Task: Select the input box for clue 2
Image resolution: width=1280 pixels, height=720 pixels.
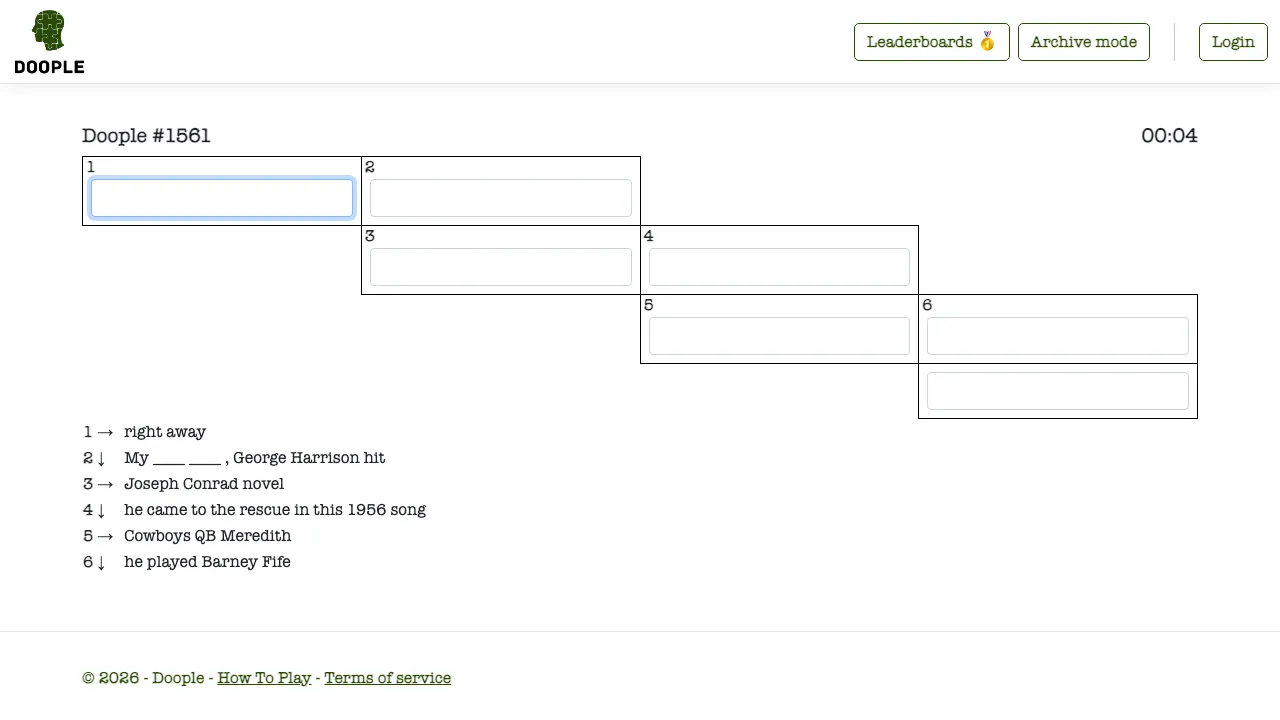Action: pos(500,198)
